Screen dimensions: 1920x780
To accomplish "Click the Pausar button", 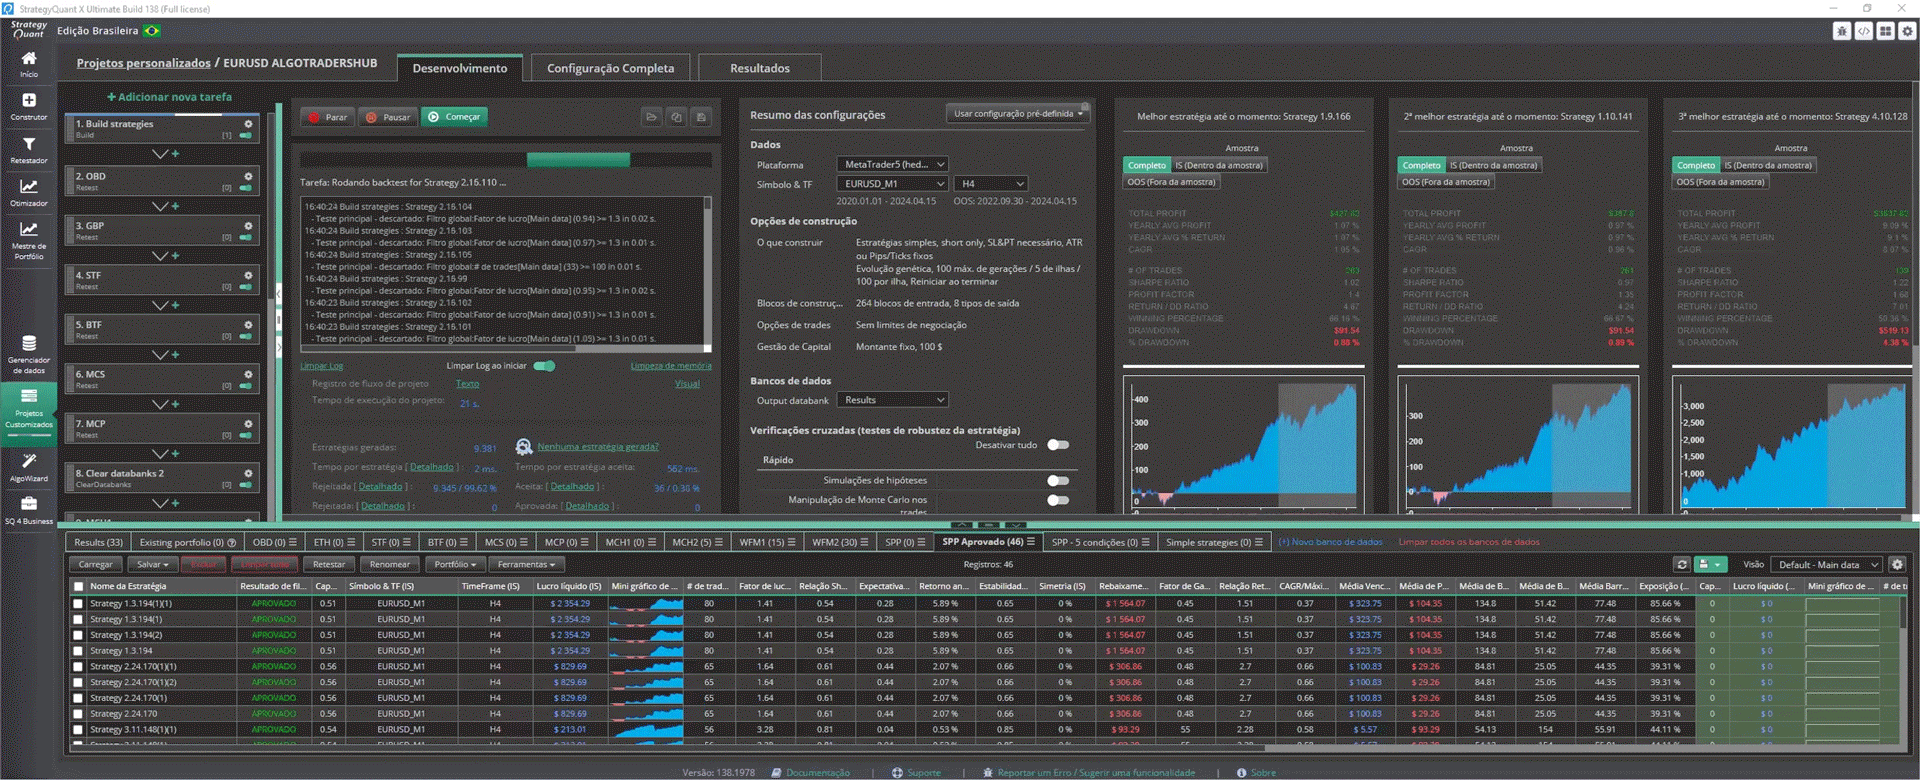I will 388,117.
